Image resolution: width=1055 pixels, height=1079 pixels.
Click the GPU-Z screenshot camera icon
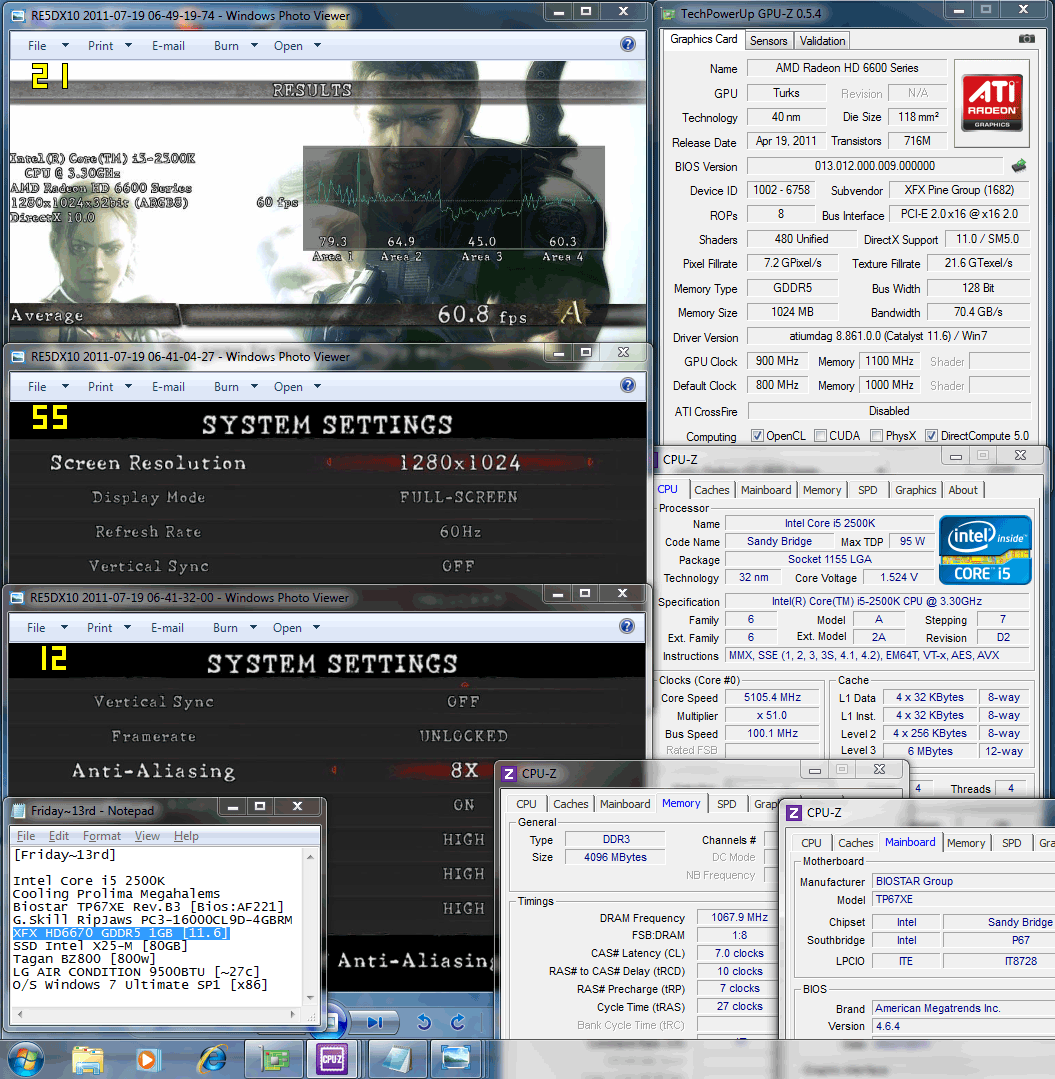point(1026,39)
